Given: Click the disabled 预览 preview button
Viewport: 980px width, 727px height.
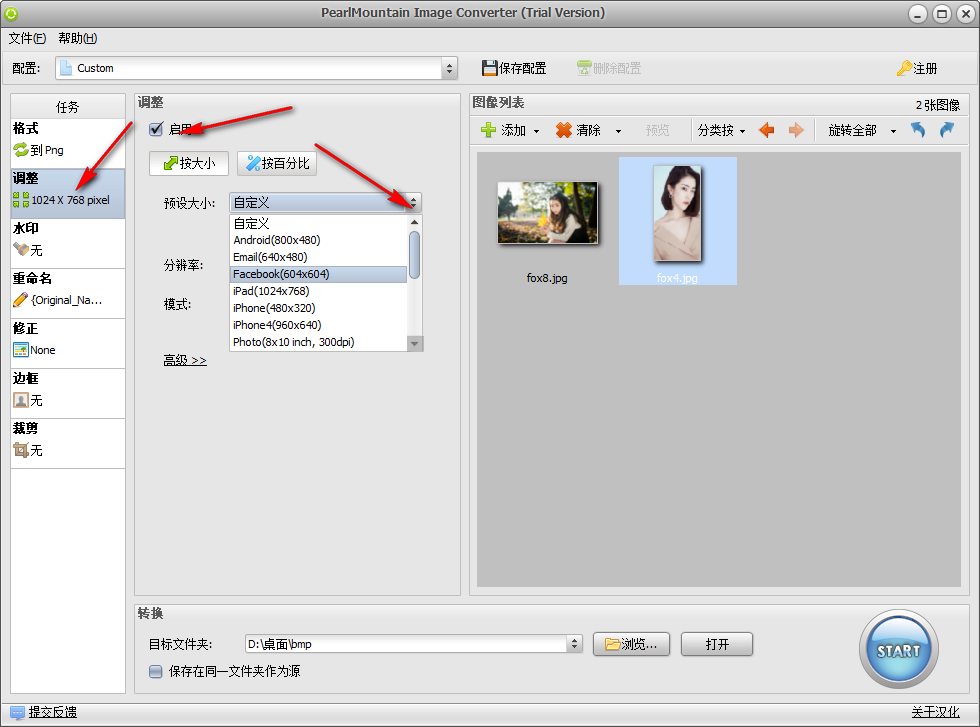Looking at the screenshot, I should click(658, 130).
